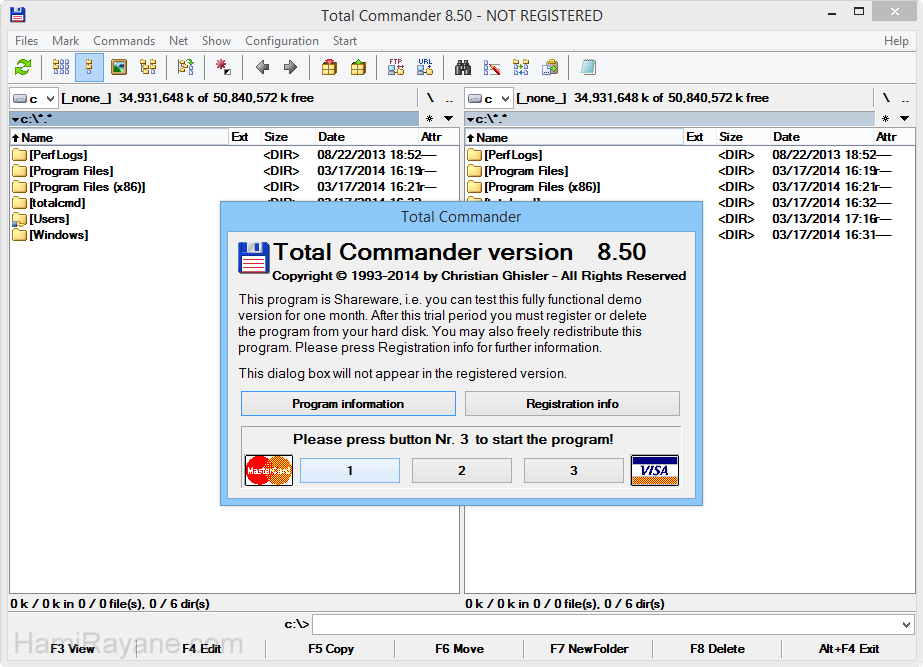Click the F5 Copy button

(x=331, y=649)
